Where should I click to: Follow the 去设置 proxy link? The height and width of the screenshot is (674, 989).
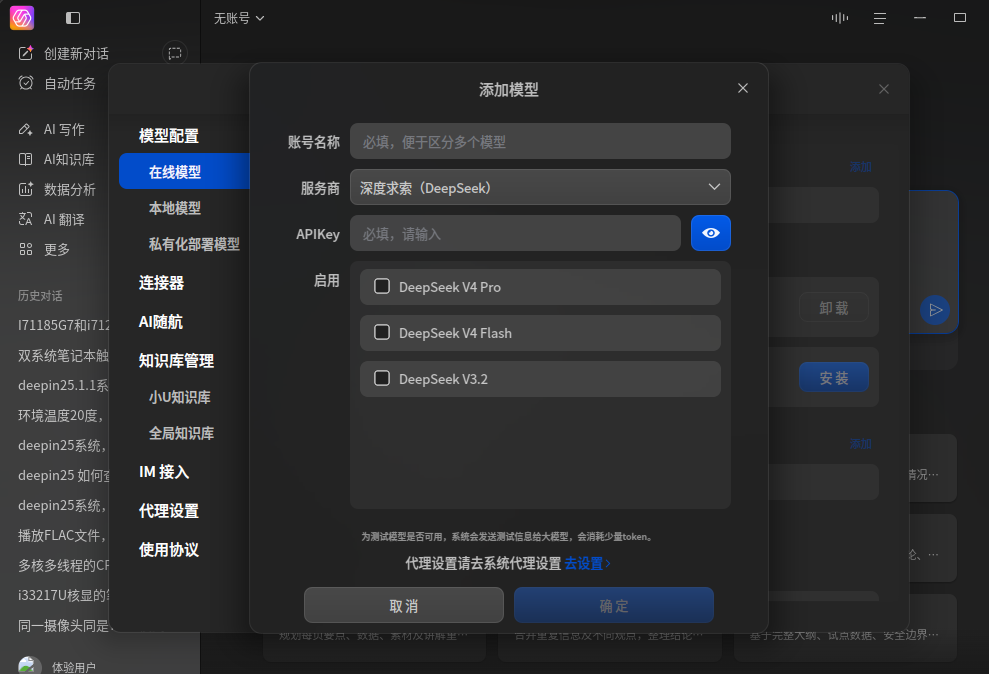(587, 563)
